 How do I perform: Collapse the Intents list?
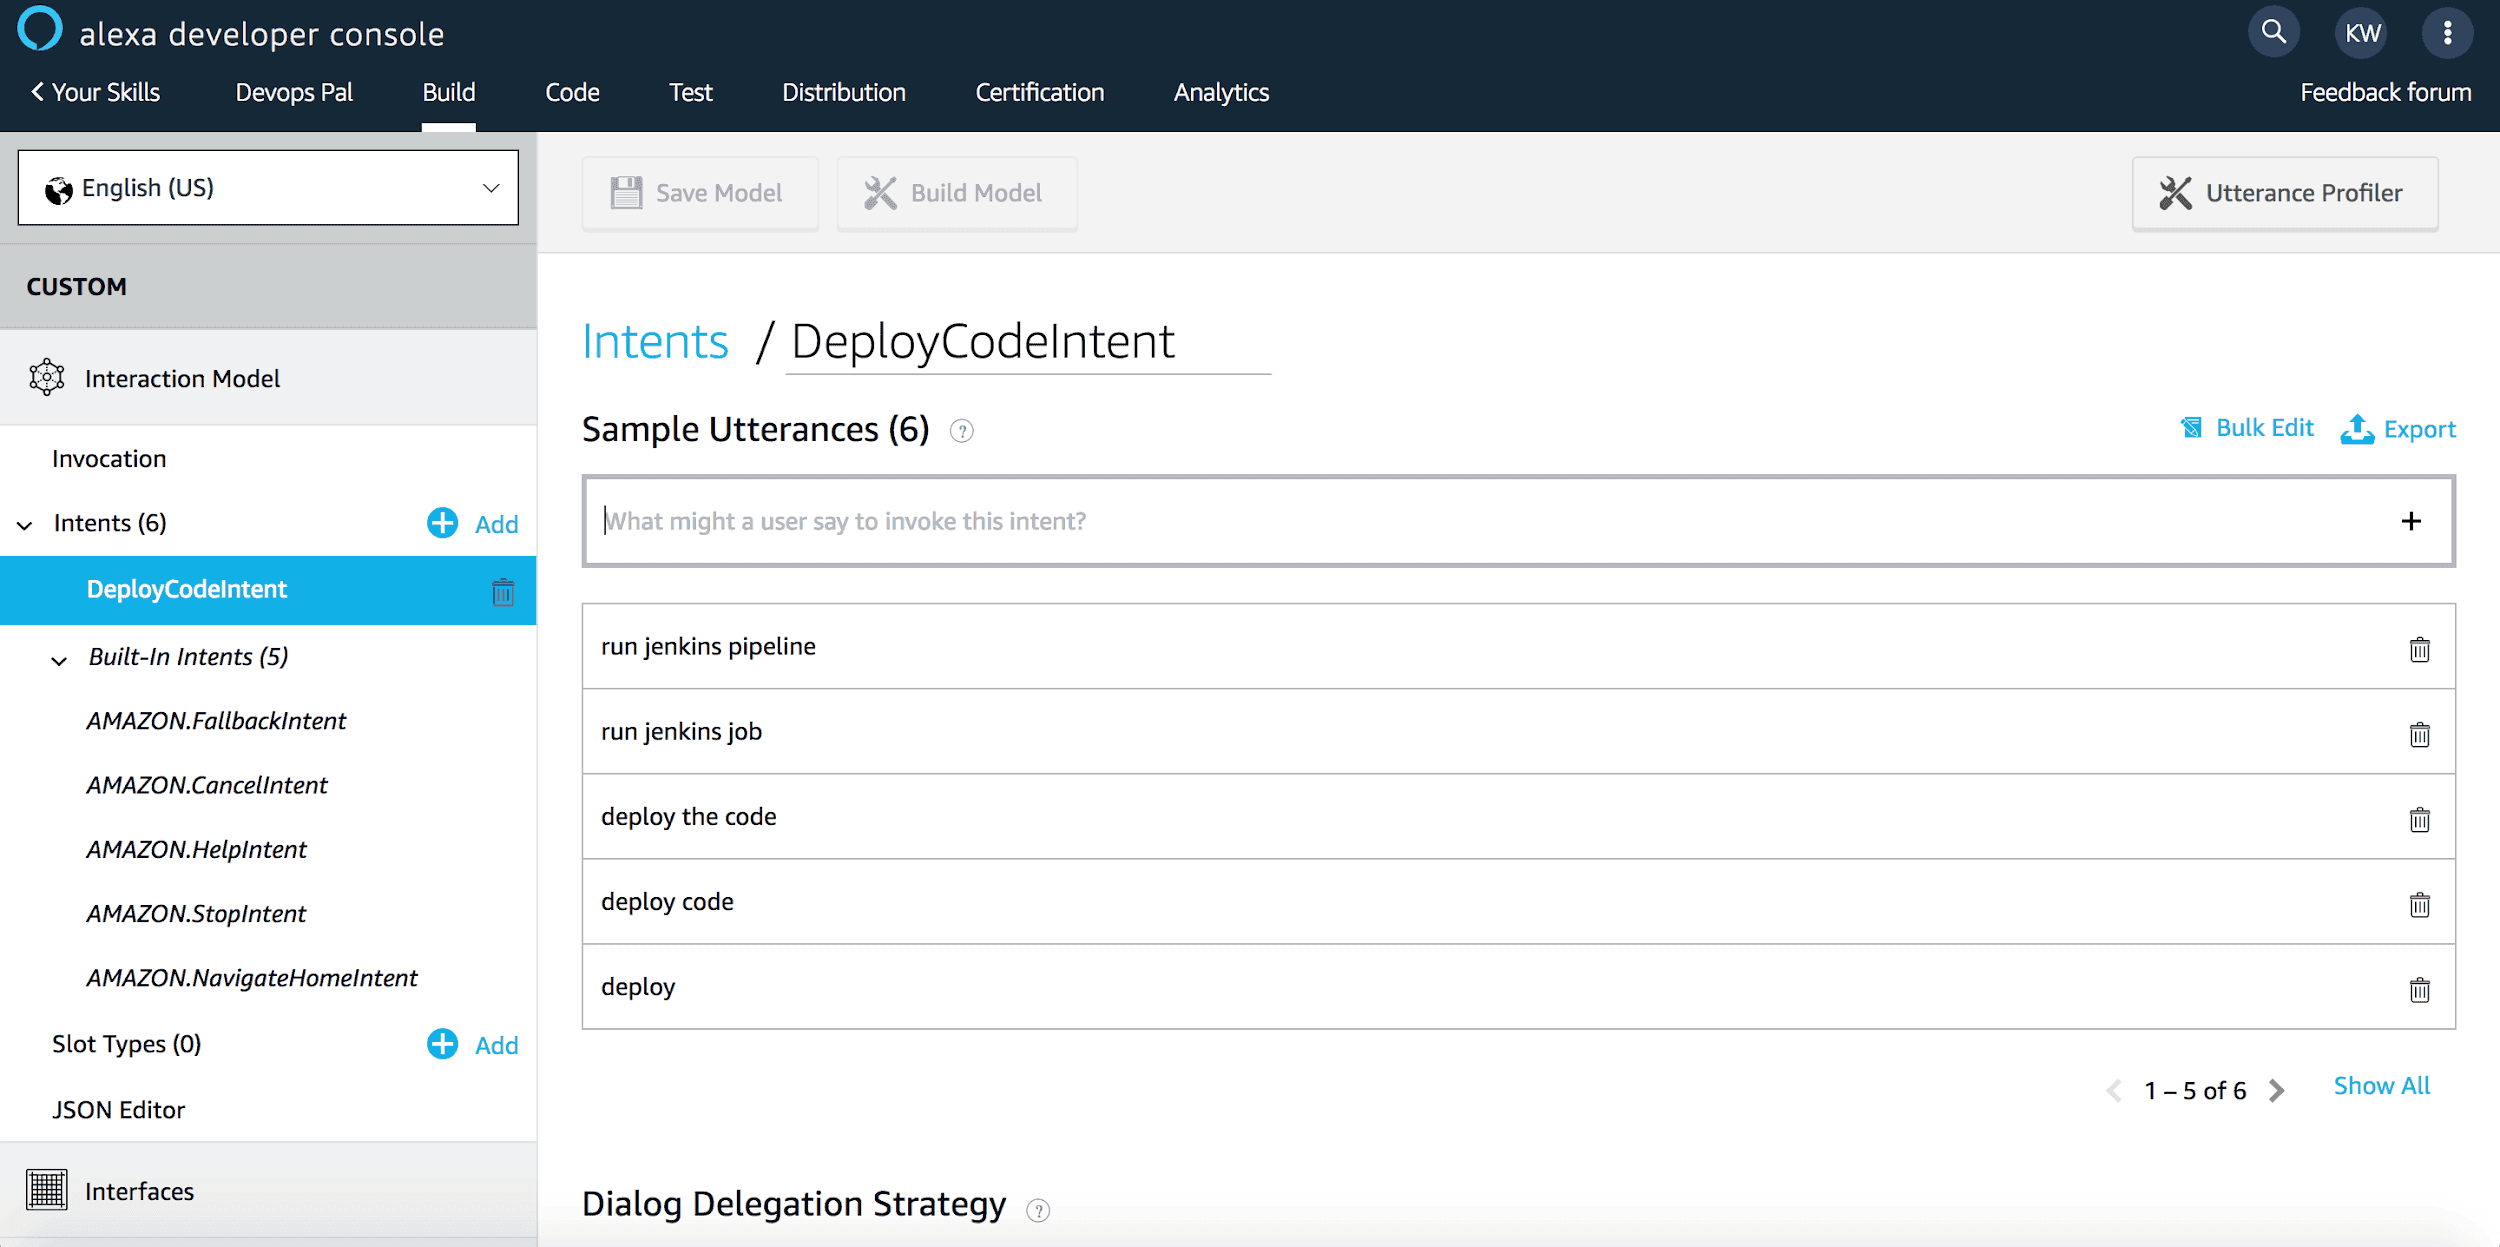click(x=23, y=524)
